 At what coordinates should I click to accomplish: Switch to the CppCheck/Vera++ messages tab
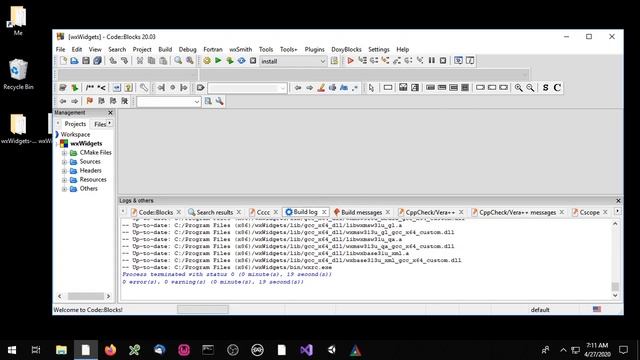(517, 212)
